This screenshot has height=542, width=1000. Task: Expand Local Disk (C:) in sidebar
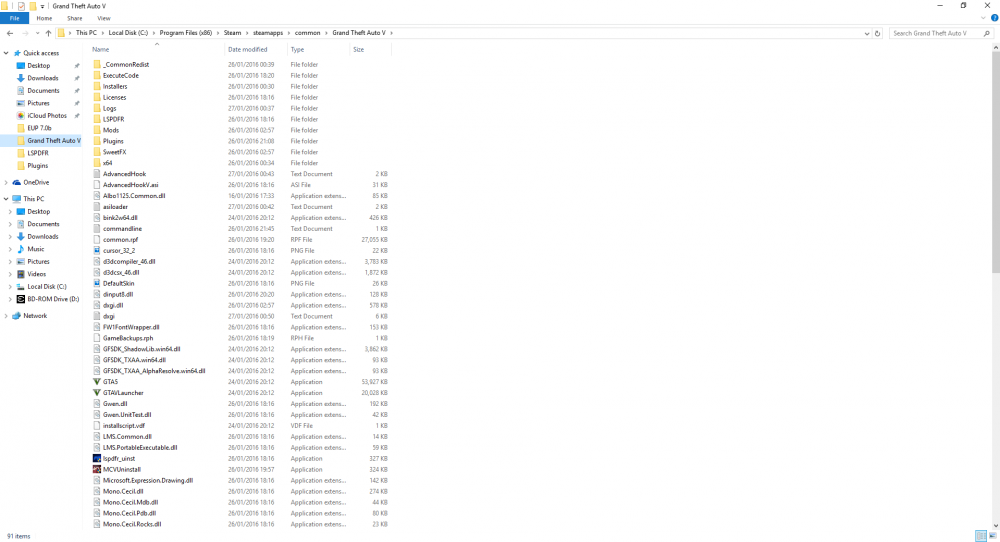coord(10,287)
